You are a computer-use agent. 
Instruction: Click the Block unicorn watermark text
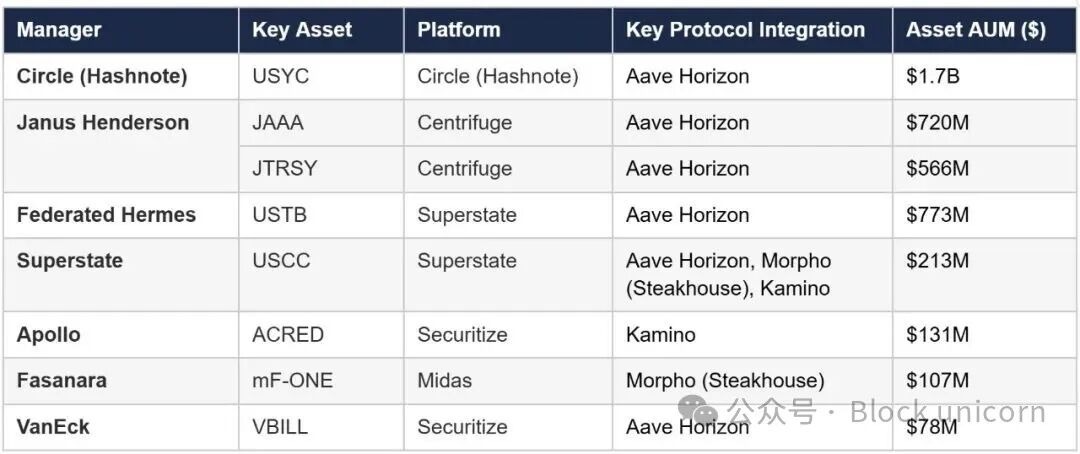[x=947, y=412]
